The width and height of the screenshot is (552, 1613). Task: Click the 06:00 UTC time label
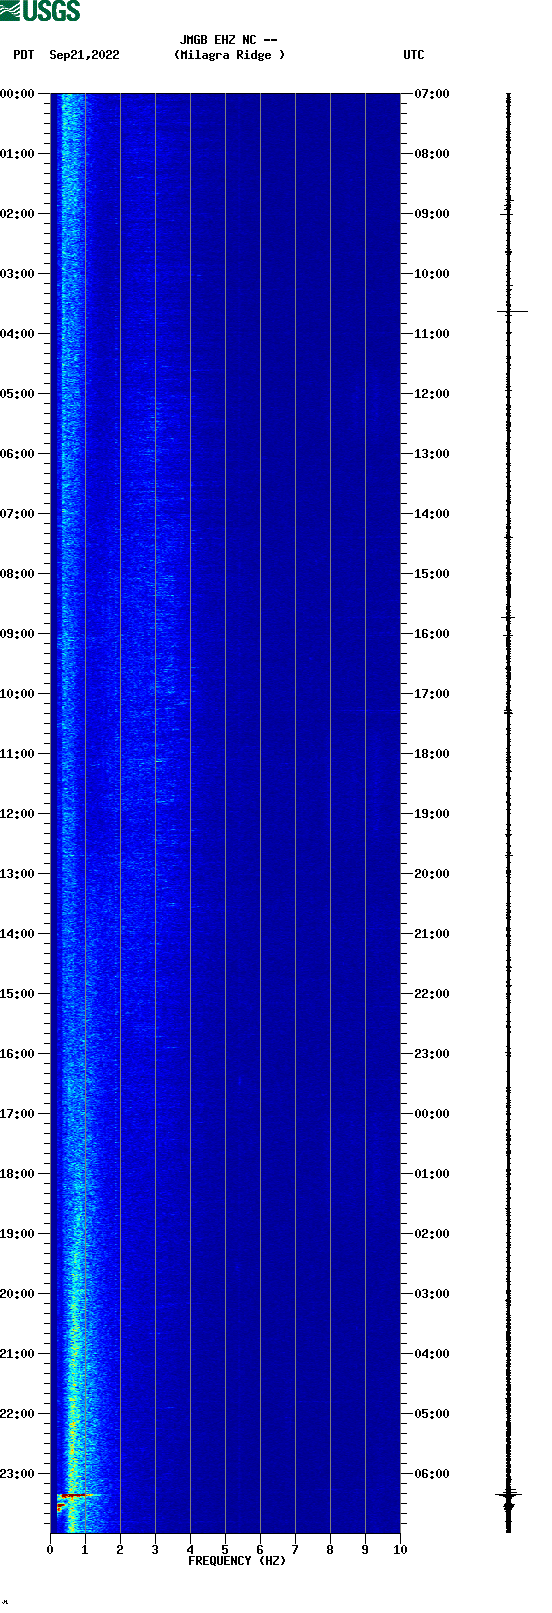432,1474
